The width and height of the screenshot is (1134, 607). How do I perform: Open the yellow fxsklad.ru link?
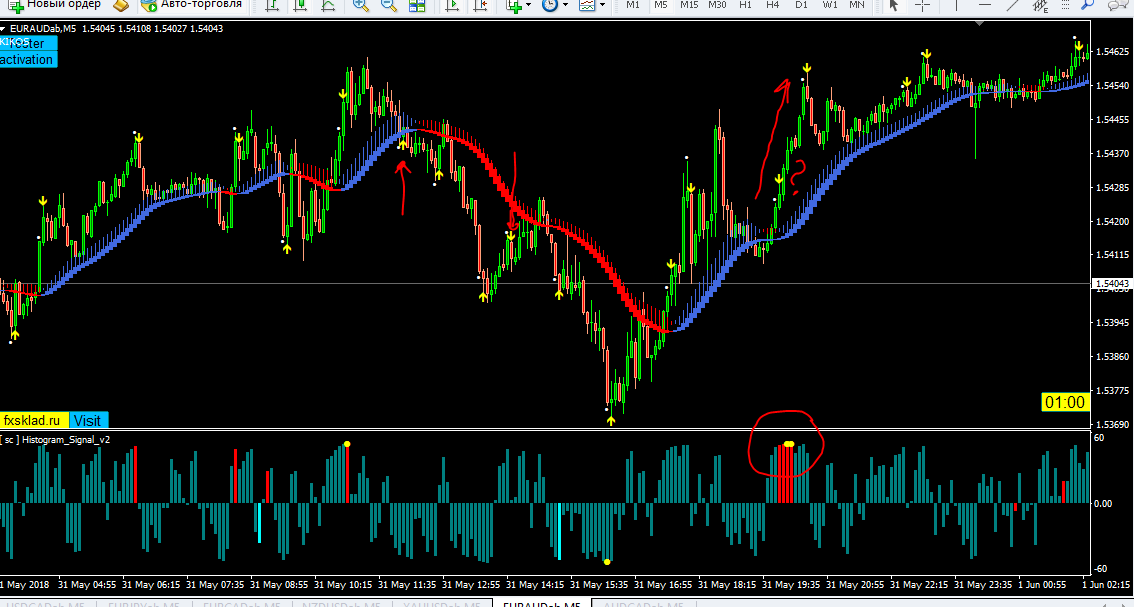pyautogui.click(x=34, y=420)
